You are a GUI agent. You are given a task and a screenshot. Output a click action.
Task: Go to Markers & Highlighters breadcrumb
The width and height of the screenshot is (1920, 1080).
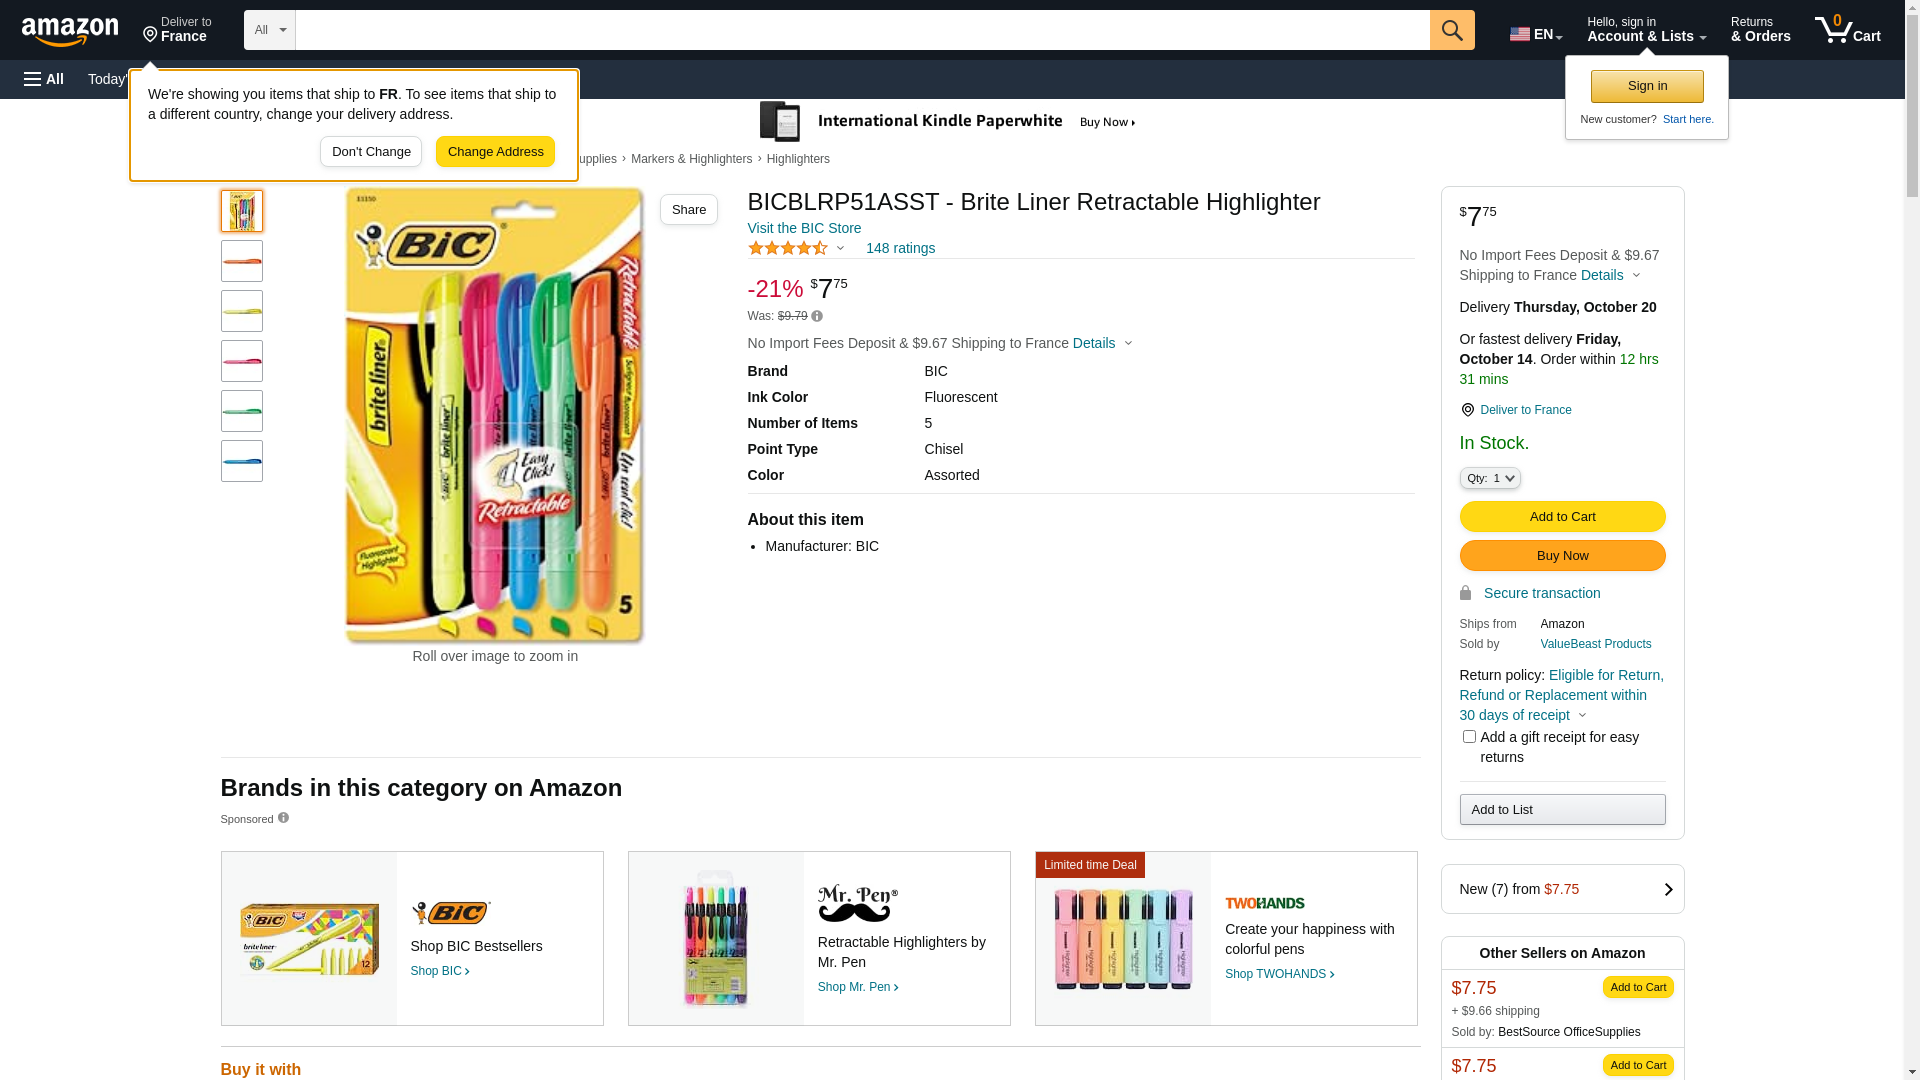coord(691,159)
